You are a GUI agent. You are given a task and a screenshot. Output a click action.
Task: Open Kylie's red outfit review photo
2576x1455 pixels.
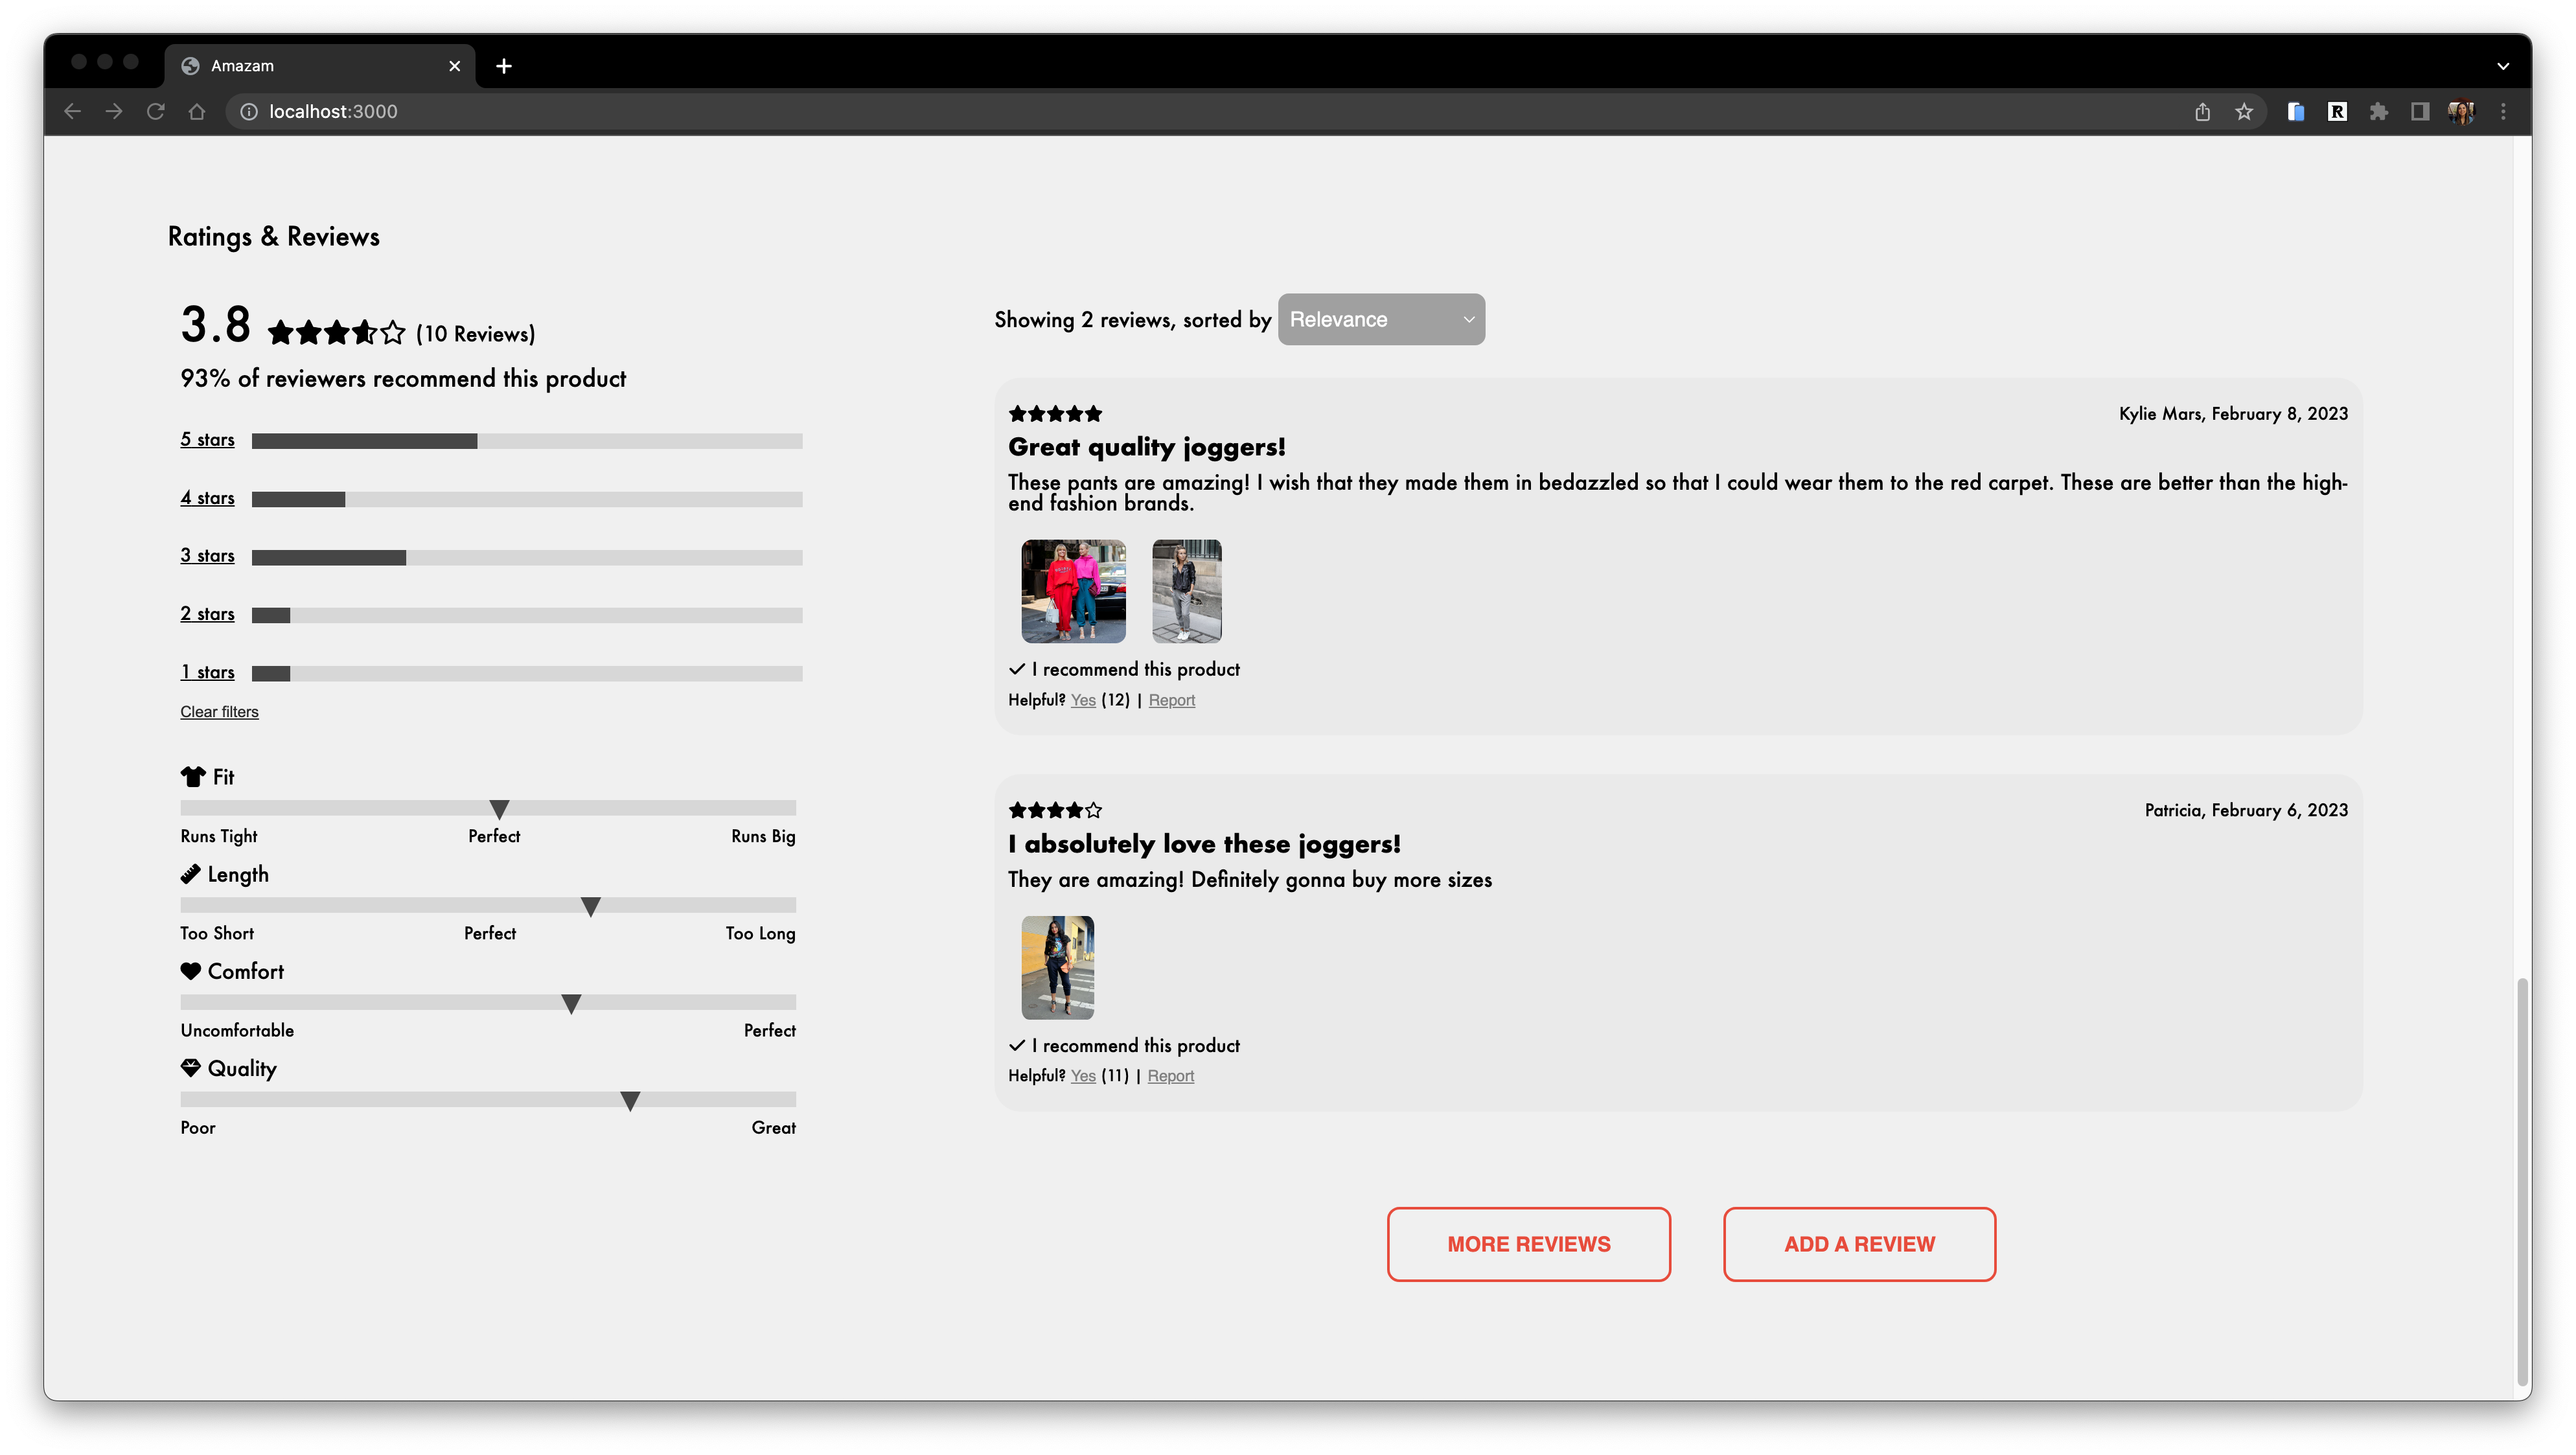pyautogui.click(x=1073, y=591)
